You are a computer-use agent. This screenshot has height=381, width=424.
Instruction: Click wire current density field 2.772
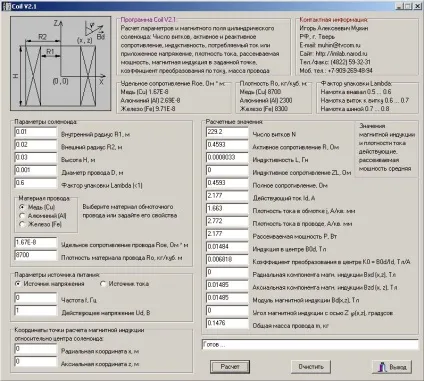227,221
